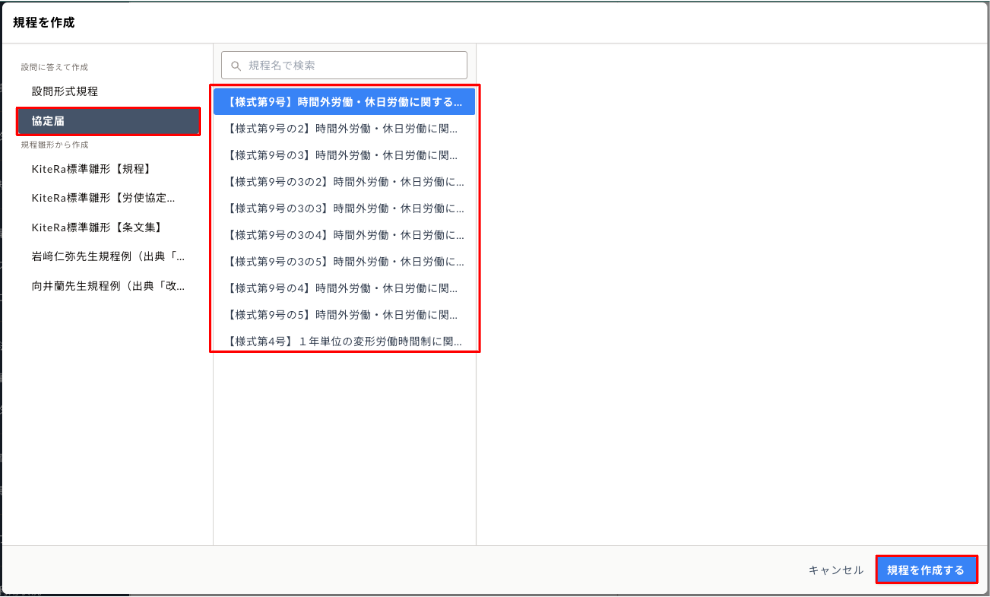Choose 【様式第9号の4】 in the list

pyautogui.click(x=344, y=288)
